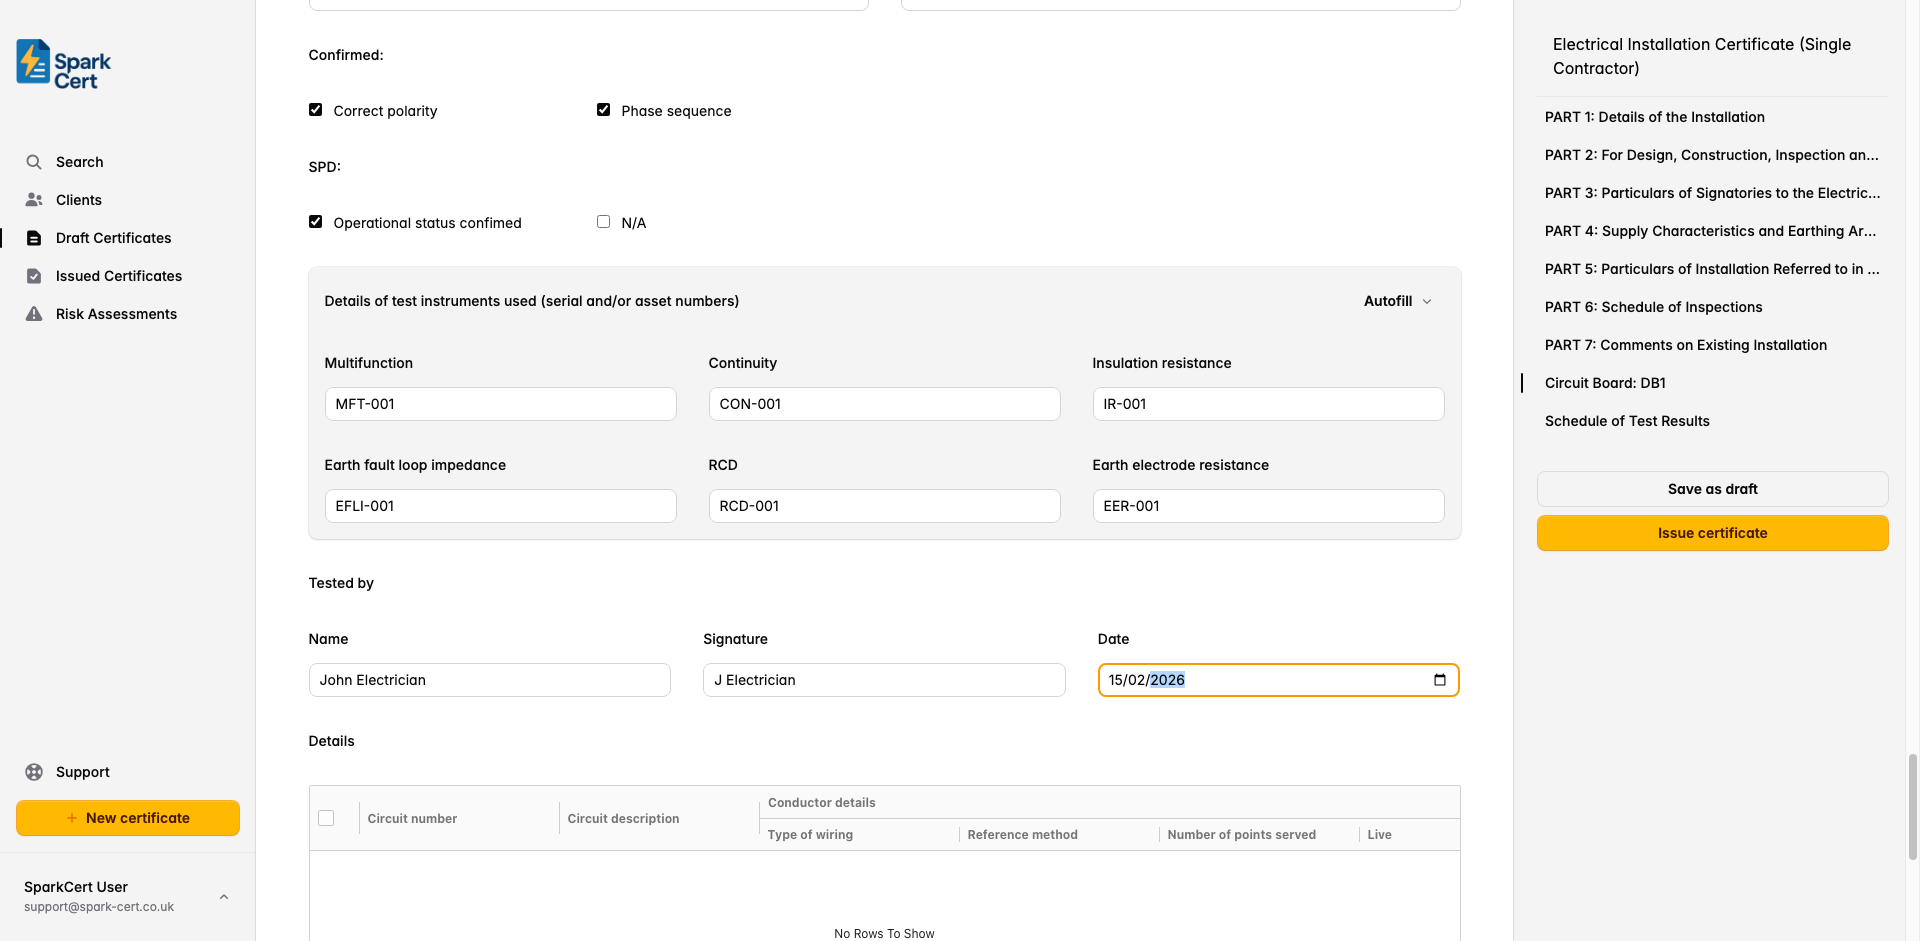Screen dimensions: 1920x941
Task: Go to Schedule of Test Results section
Action: point(1627,421)
